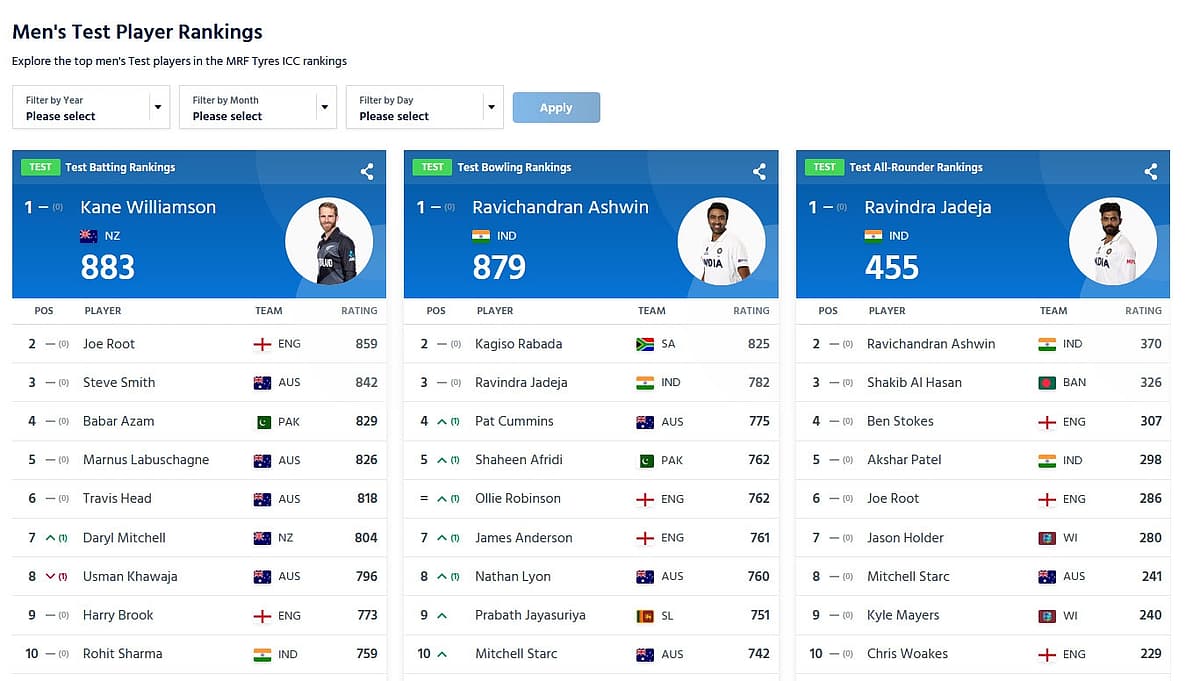
Task: Click Ravichandran Ashwin's circular photo
Action: (x=721, y=241)
